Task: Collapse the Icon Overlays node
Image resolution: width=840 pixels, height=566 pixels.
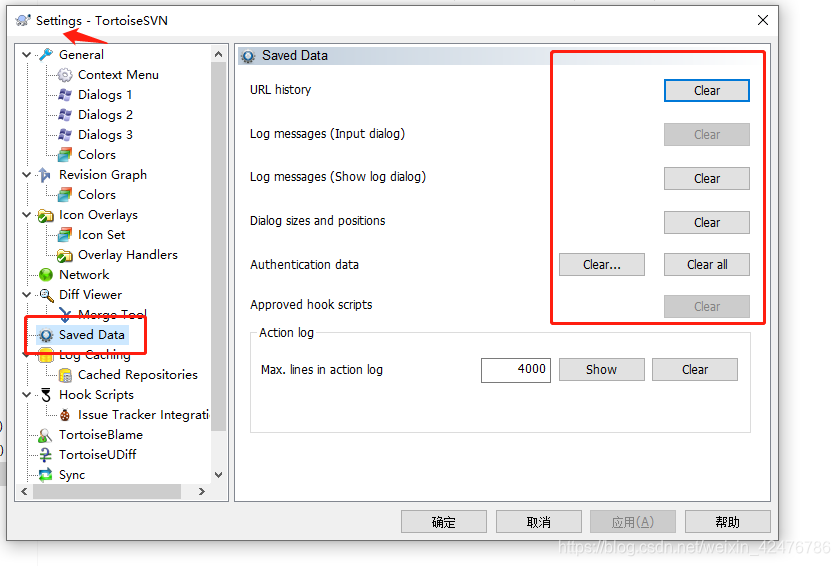Action: point(26,215)
